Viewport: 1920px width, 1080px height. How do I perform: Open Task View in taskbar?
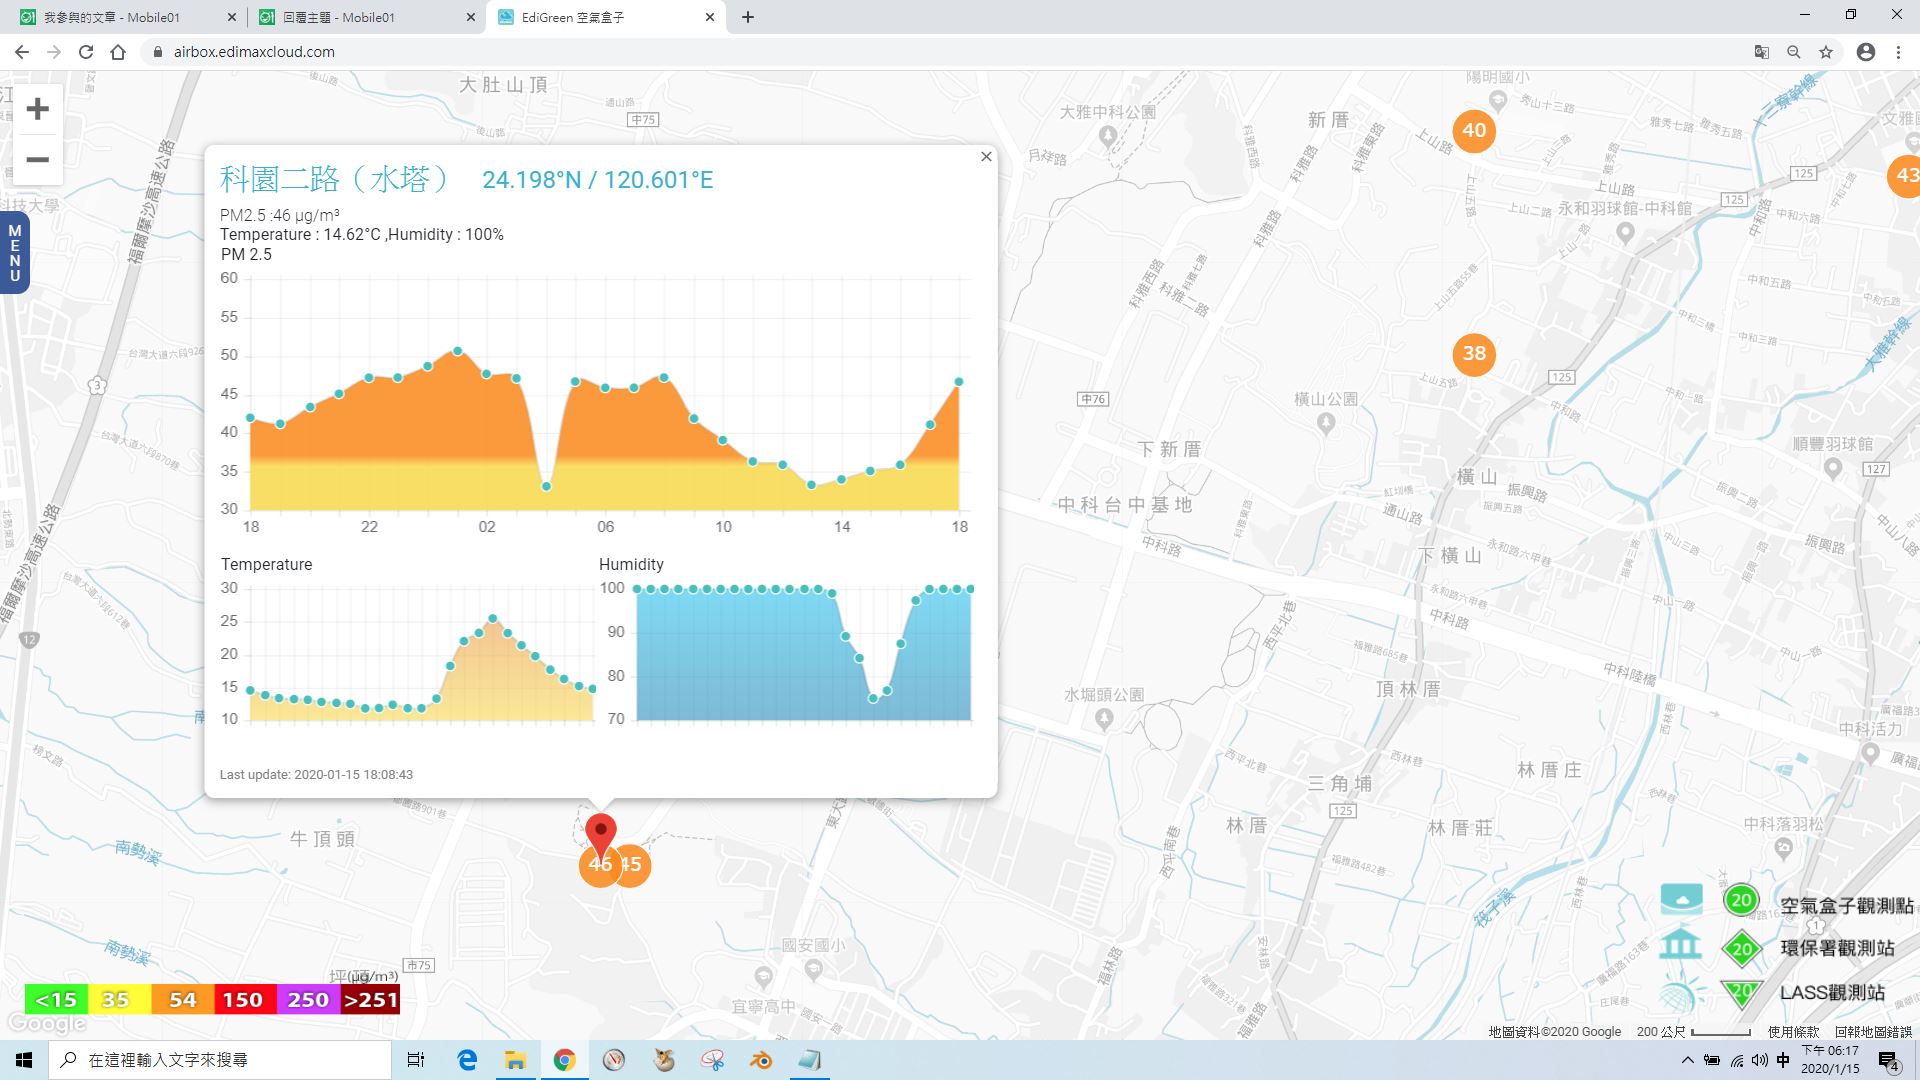[416, 1060]
